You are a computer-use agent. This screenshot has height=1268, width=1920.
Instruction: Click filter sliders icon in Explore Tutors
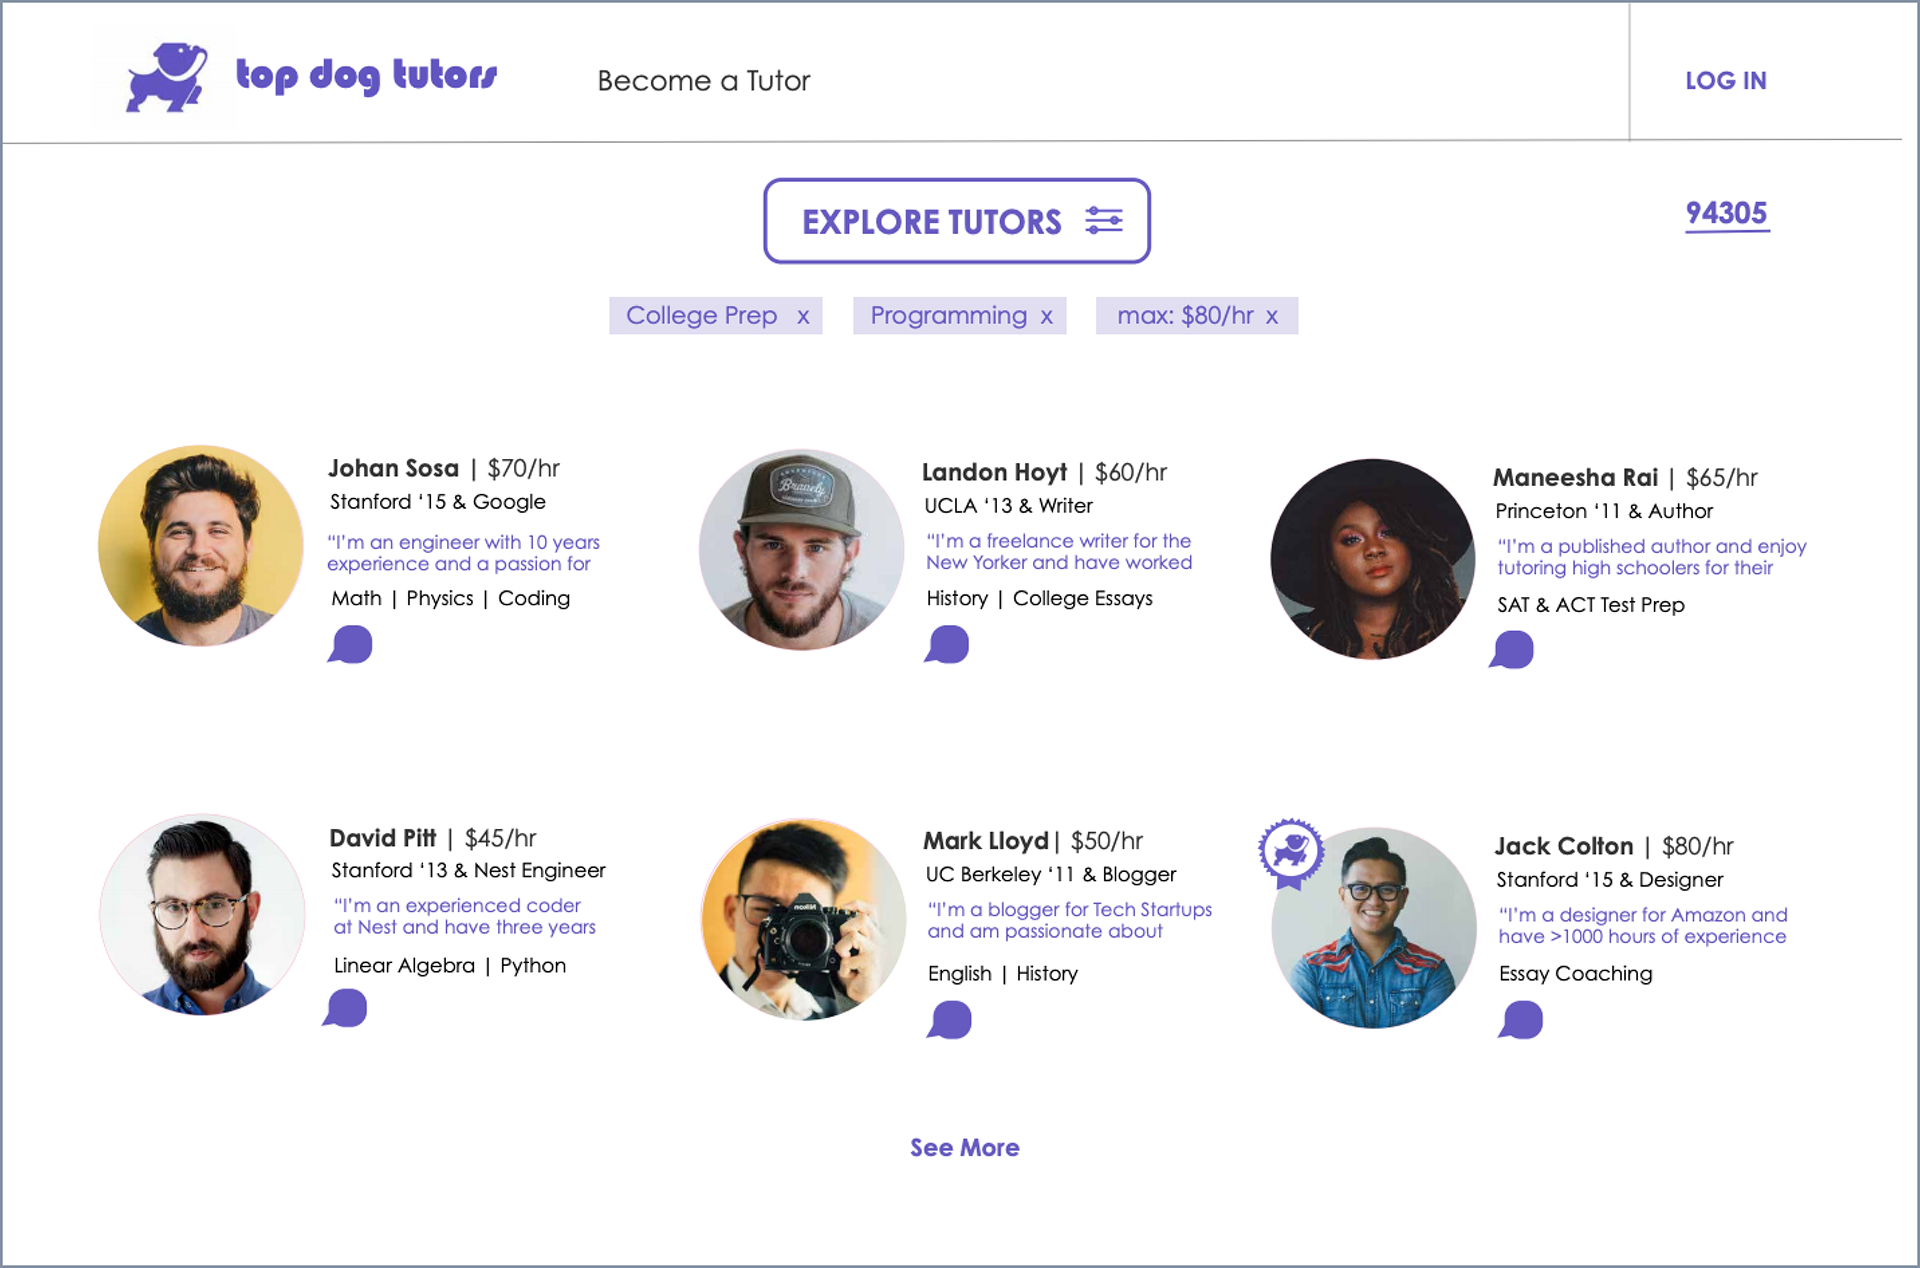click(1104, 221)
